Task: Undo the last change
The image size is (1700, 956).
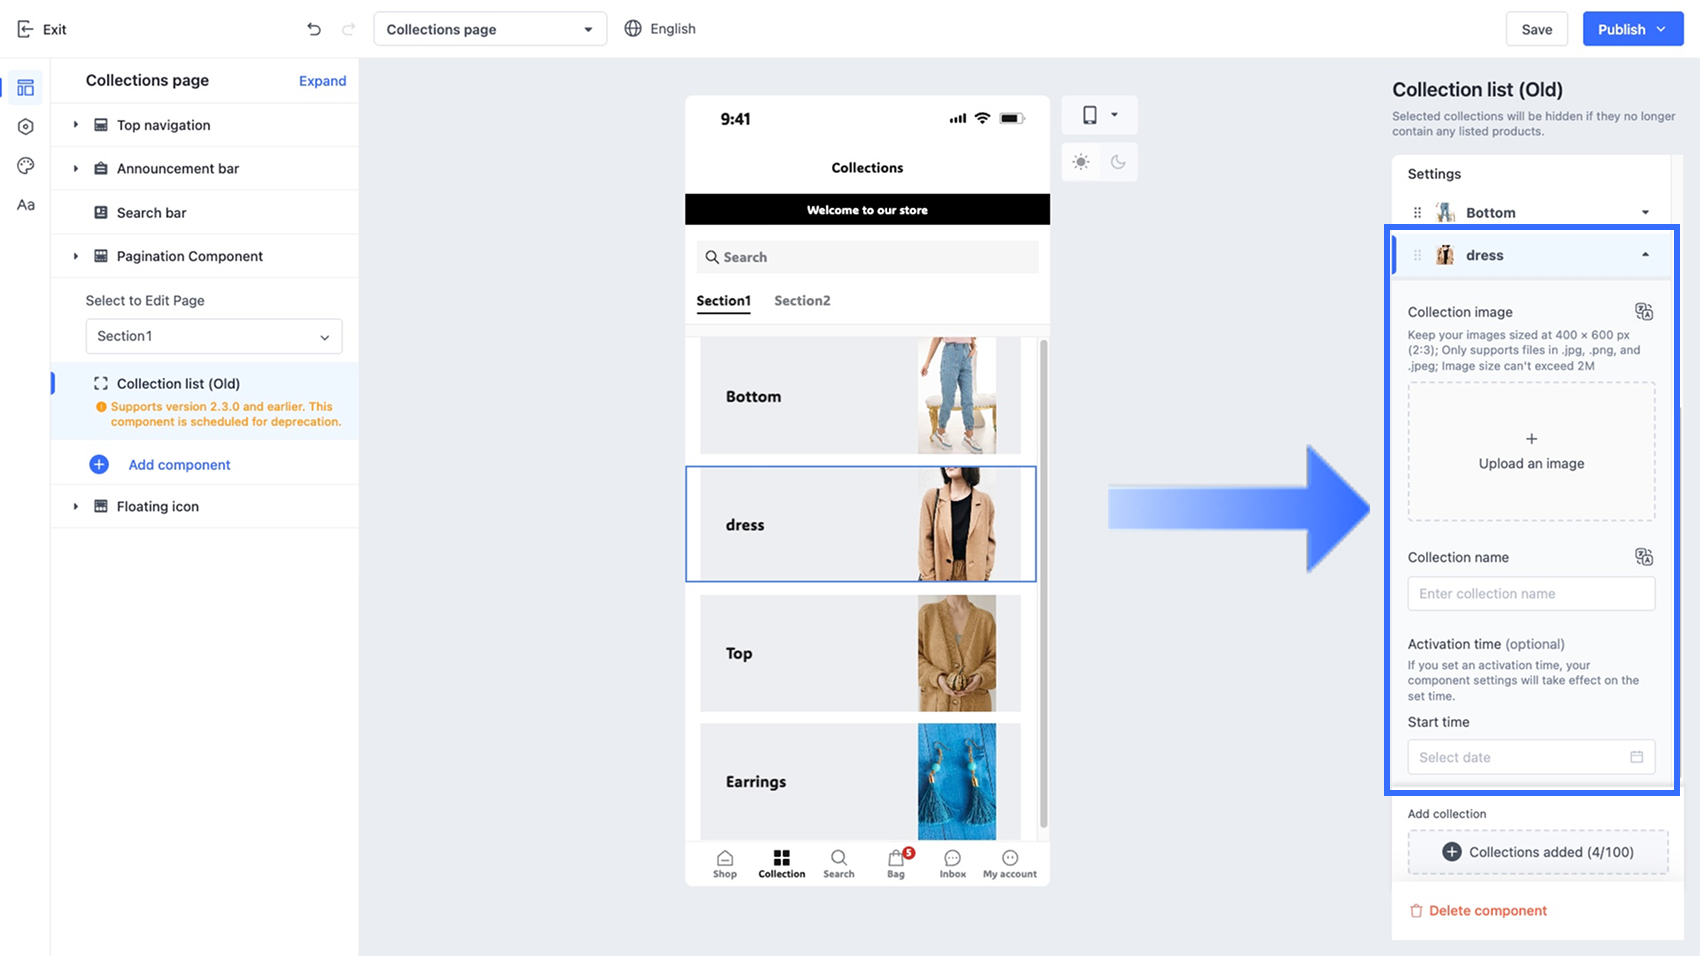Action: pos(314,29)
